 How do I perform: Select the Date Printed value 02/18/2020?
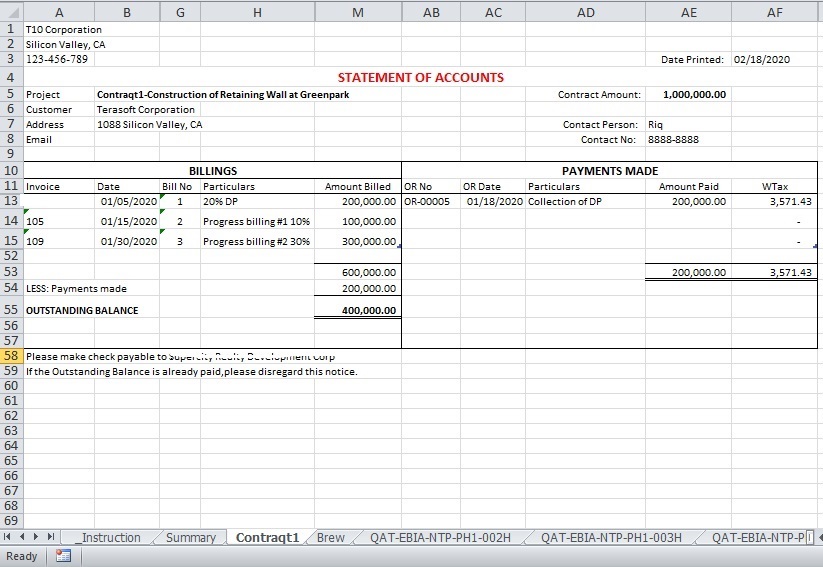click(x=761, y=60)
